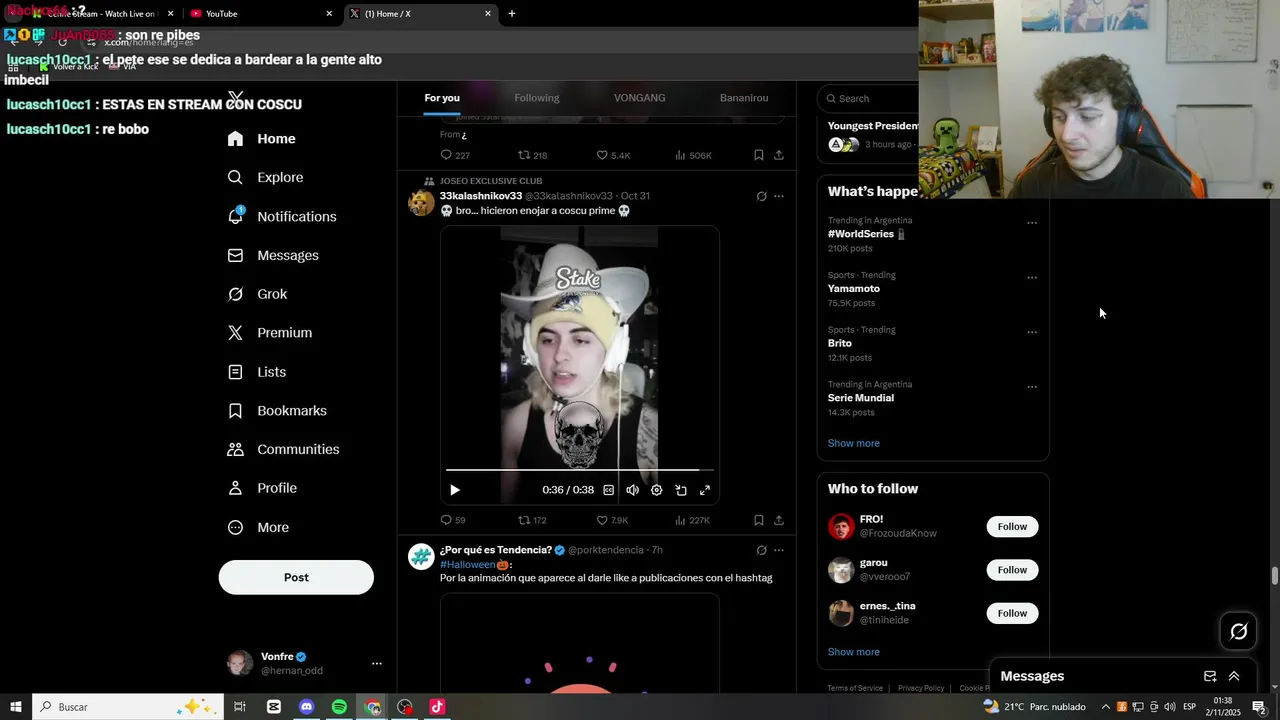
Task: Show more trends under What's happening
Action: [x=854, y=443]
